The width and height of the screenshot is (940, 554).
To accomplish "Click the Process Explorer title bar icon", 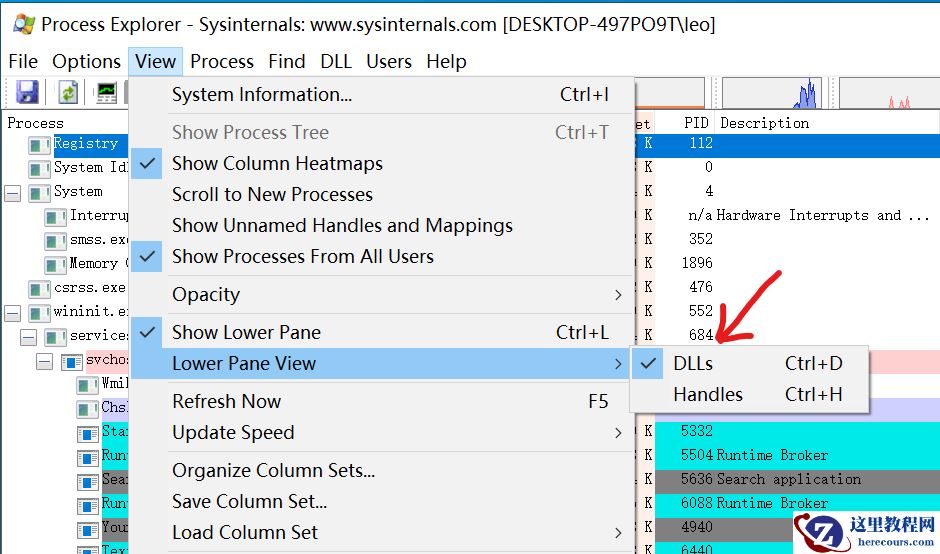I will click(x=23, y=24).
